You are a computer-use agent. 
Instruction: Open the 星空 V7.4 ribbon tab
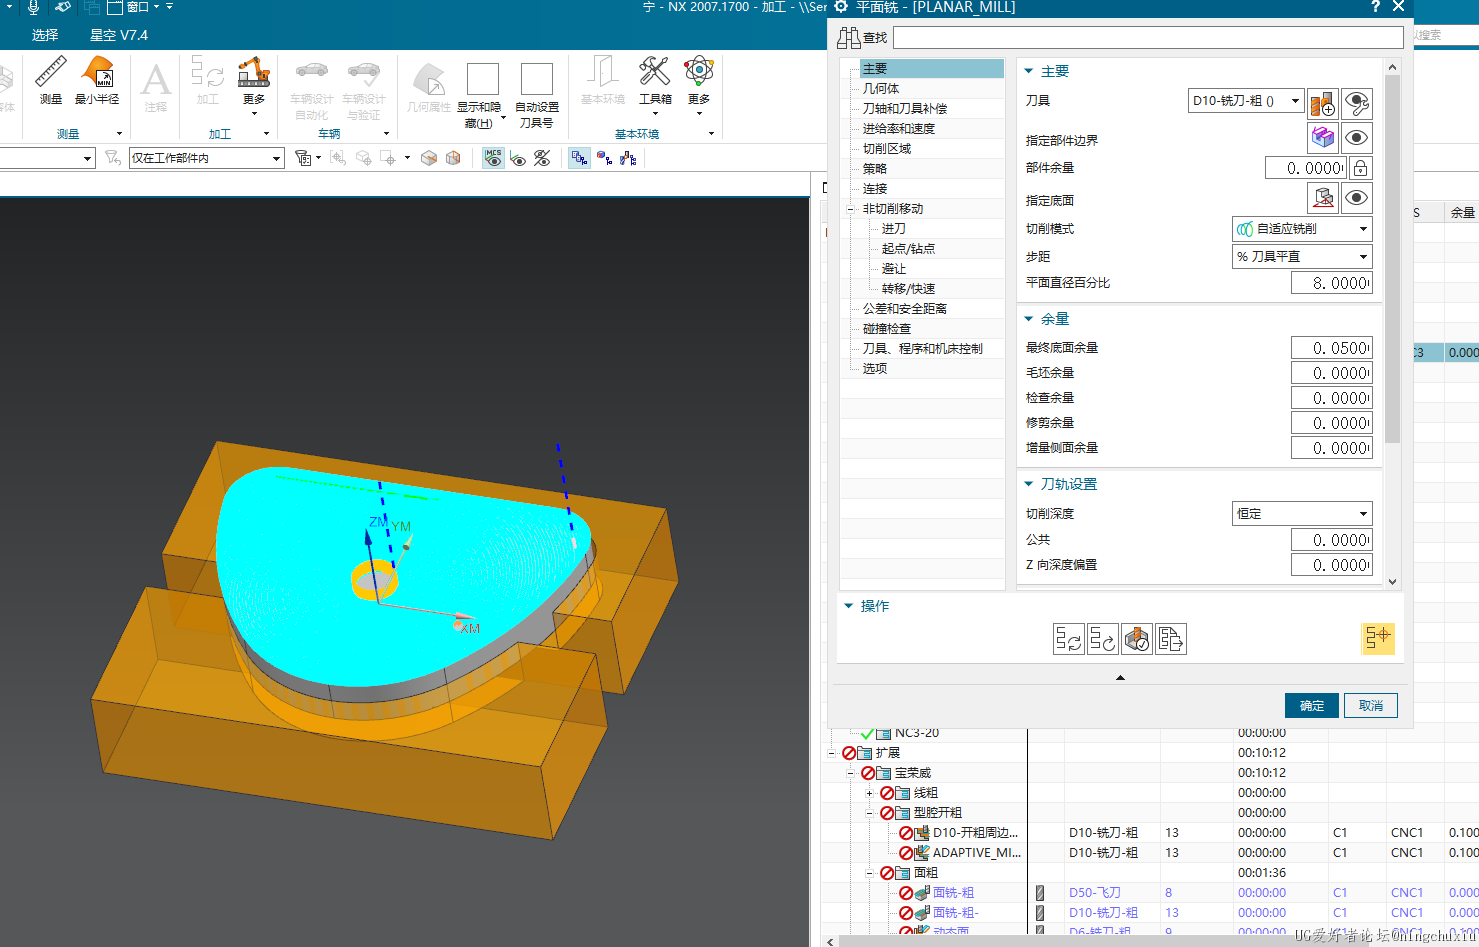(119, 35)
